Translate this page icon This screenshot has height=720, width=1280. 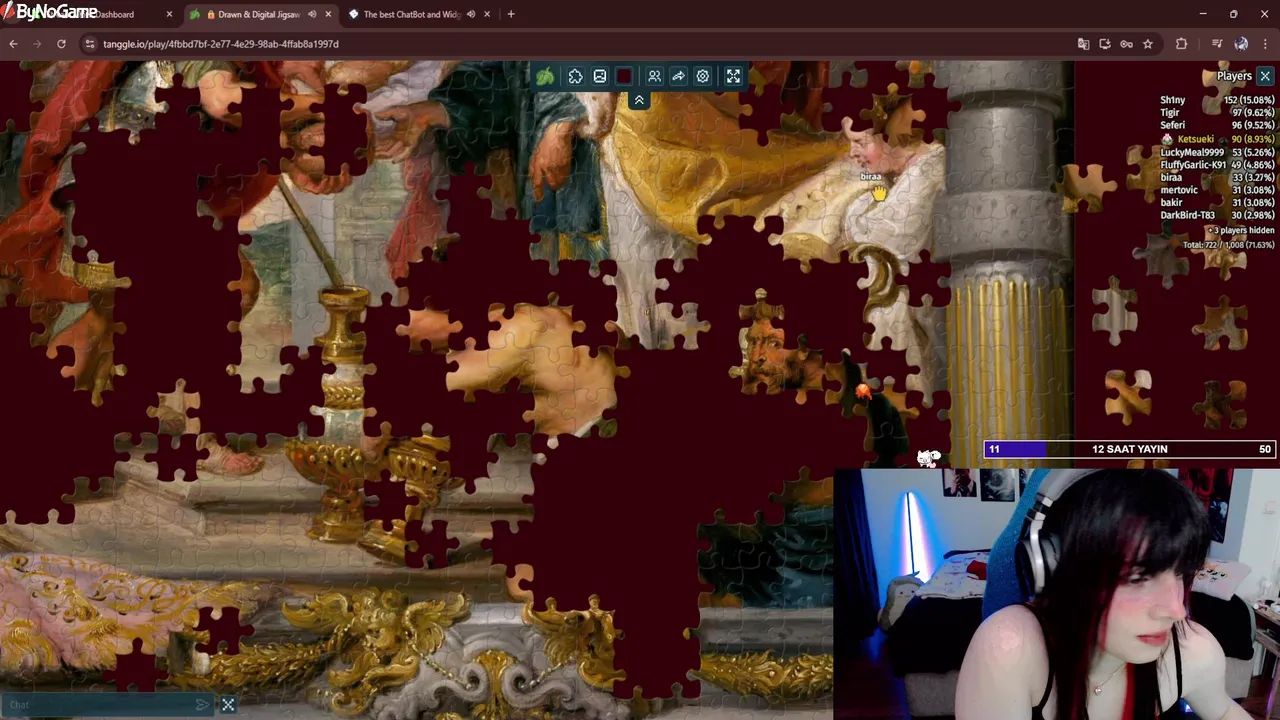click(1083, 44)
